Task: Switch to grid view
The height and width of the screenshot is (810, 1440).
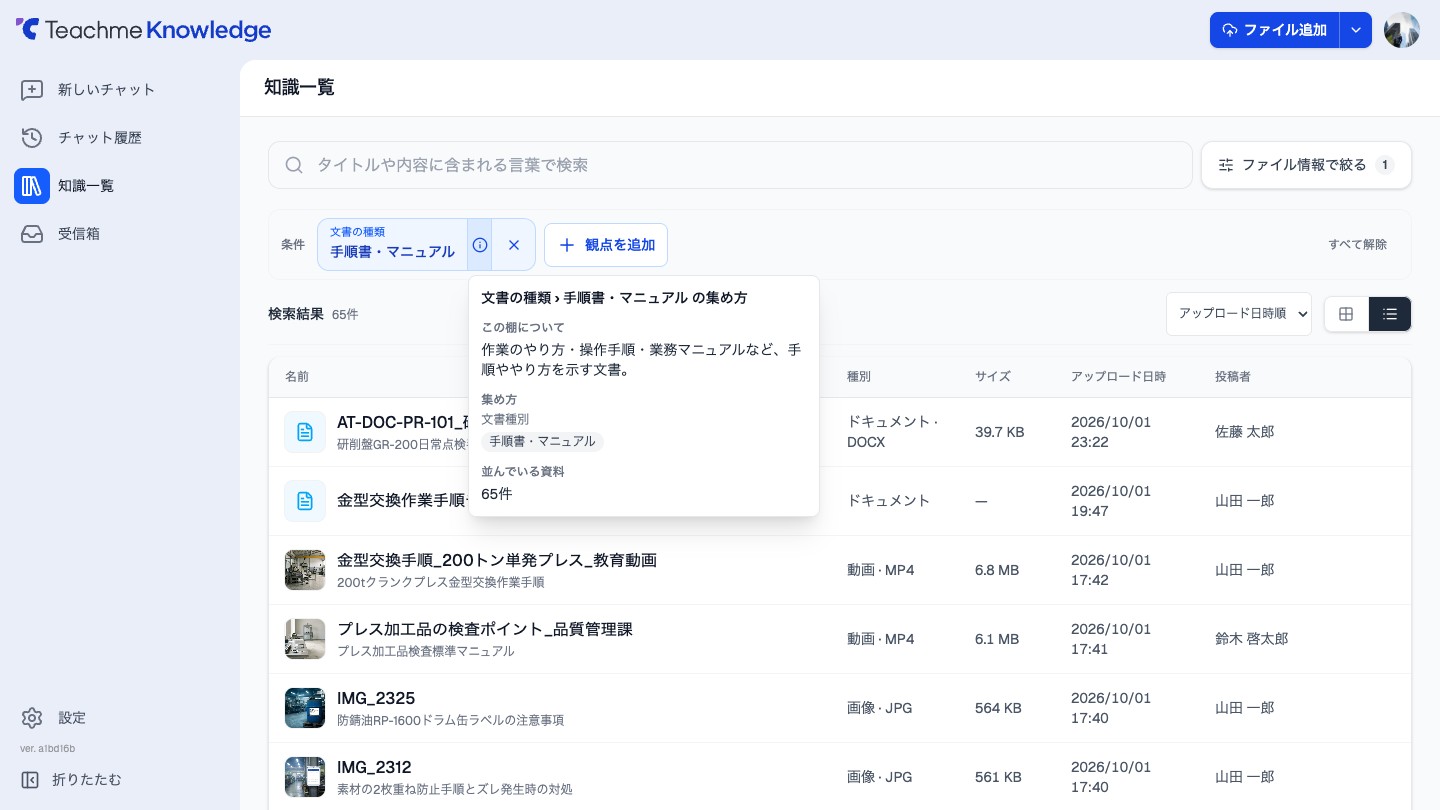Action: [x=1346, y=314]
